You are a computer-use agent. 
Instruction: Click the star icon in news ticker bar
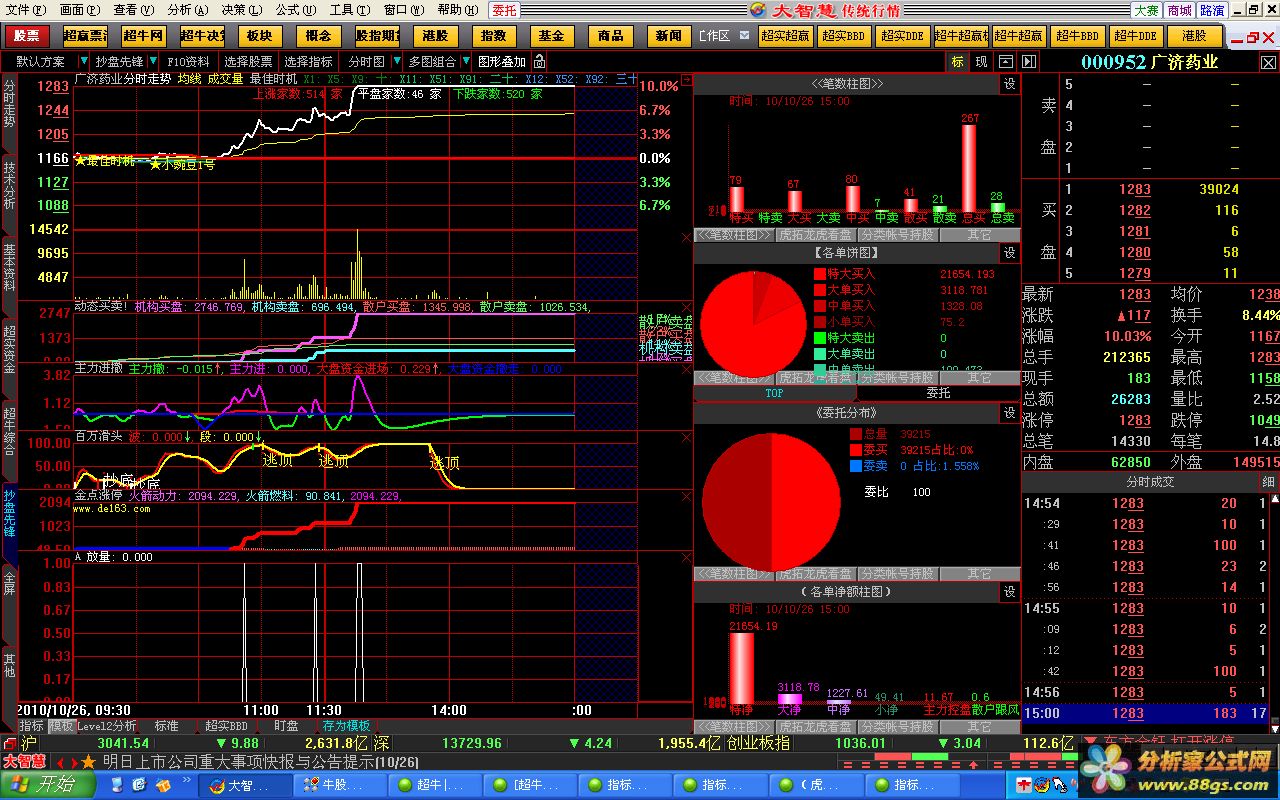coord(88,762)
